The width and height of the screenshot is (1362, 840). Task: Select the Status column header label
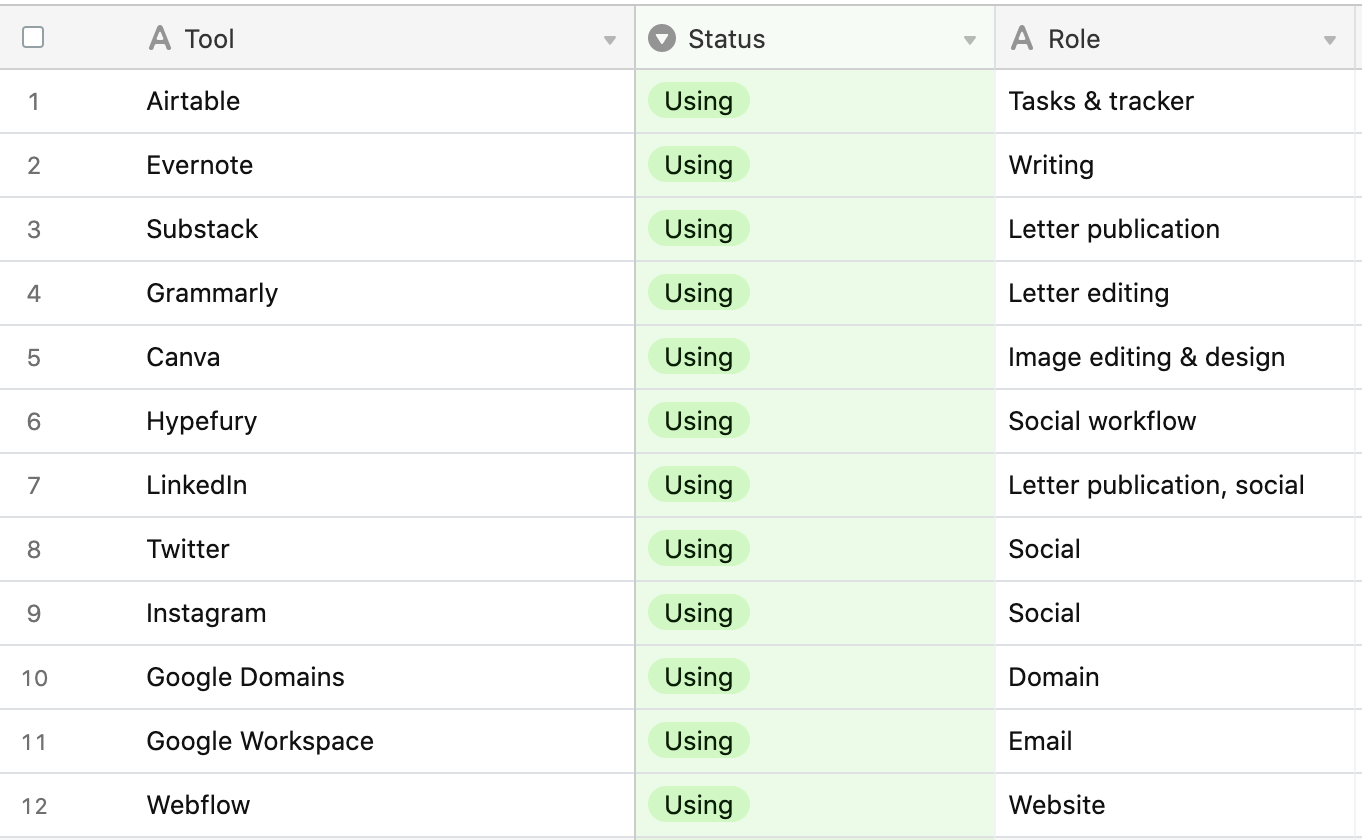(727, 39)
